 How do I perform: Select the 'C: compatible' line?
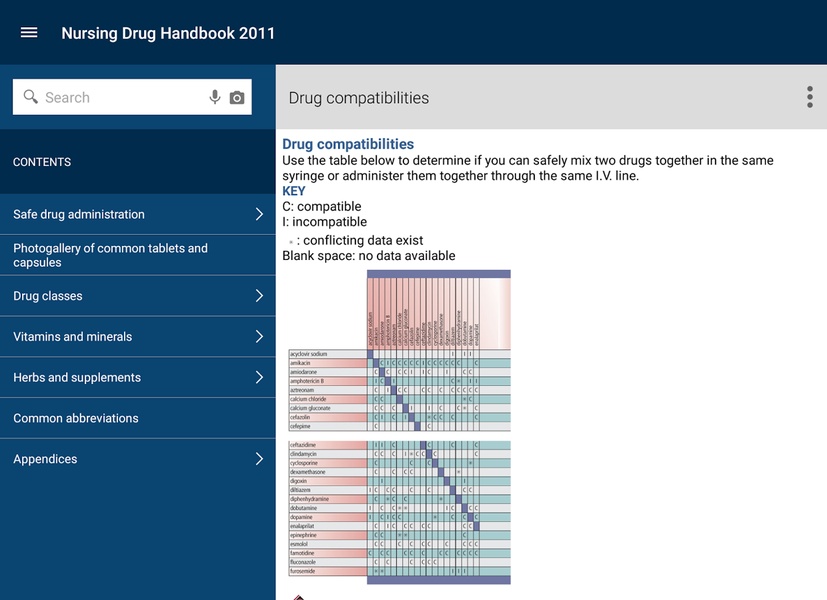322,206
